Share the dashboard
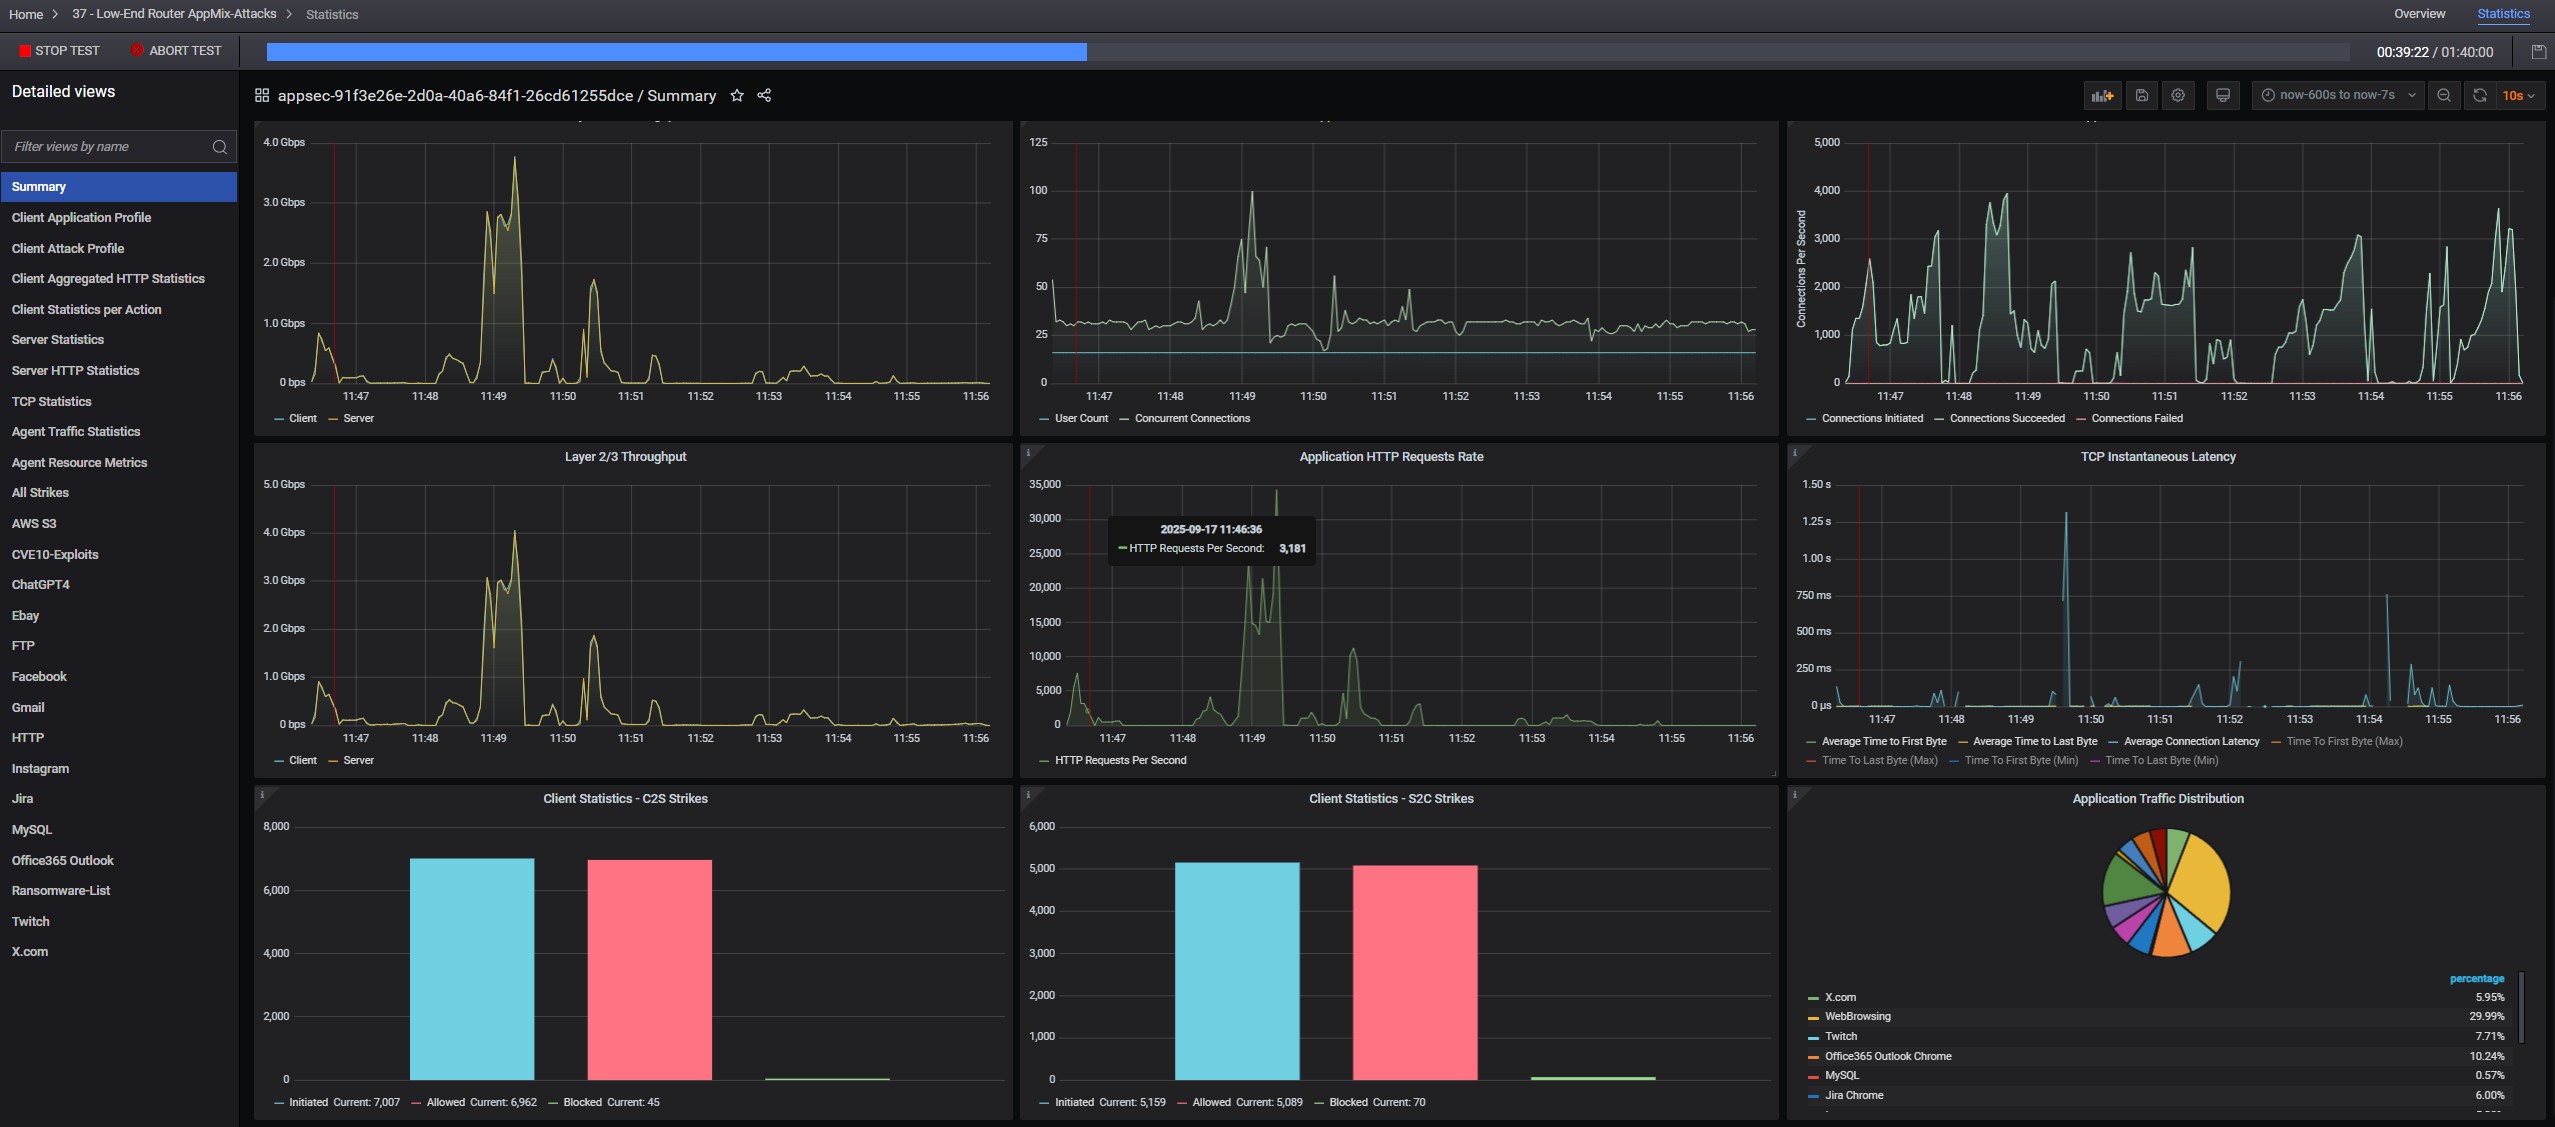Viewport: 2555px width, 1127px height. (x=764, y=96)
